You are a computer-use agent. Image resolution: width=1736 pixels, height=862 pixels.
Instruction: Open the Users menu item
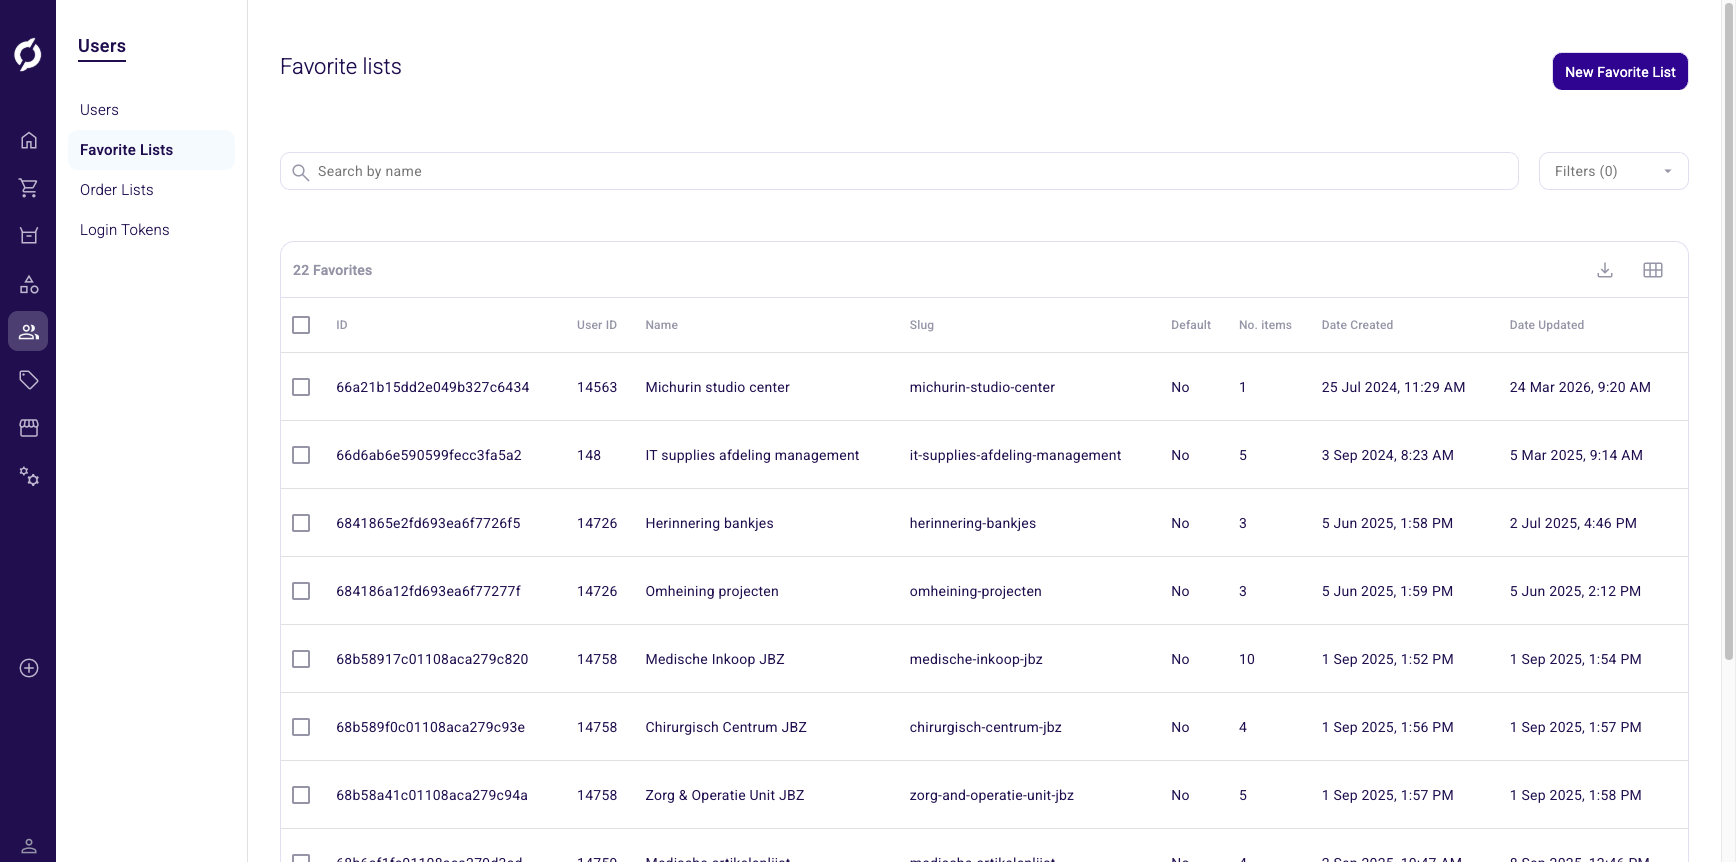coord(99,110)
